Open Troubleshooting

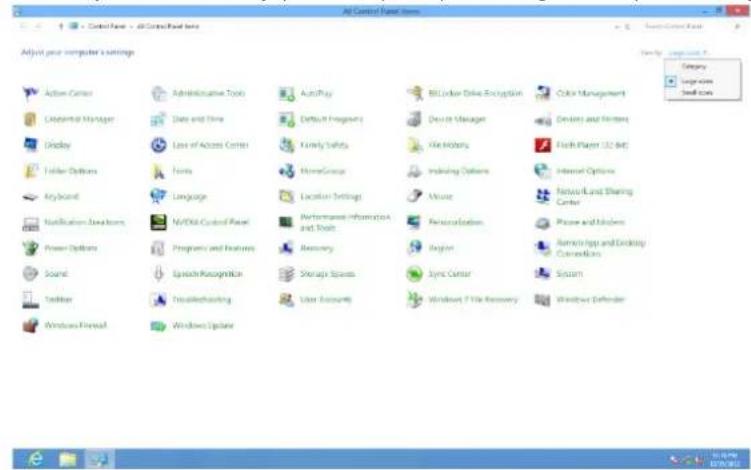coord(191,300)
